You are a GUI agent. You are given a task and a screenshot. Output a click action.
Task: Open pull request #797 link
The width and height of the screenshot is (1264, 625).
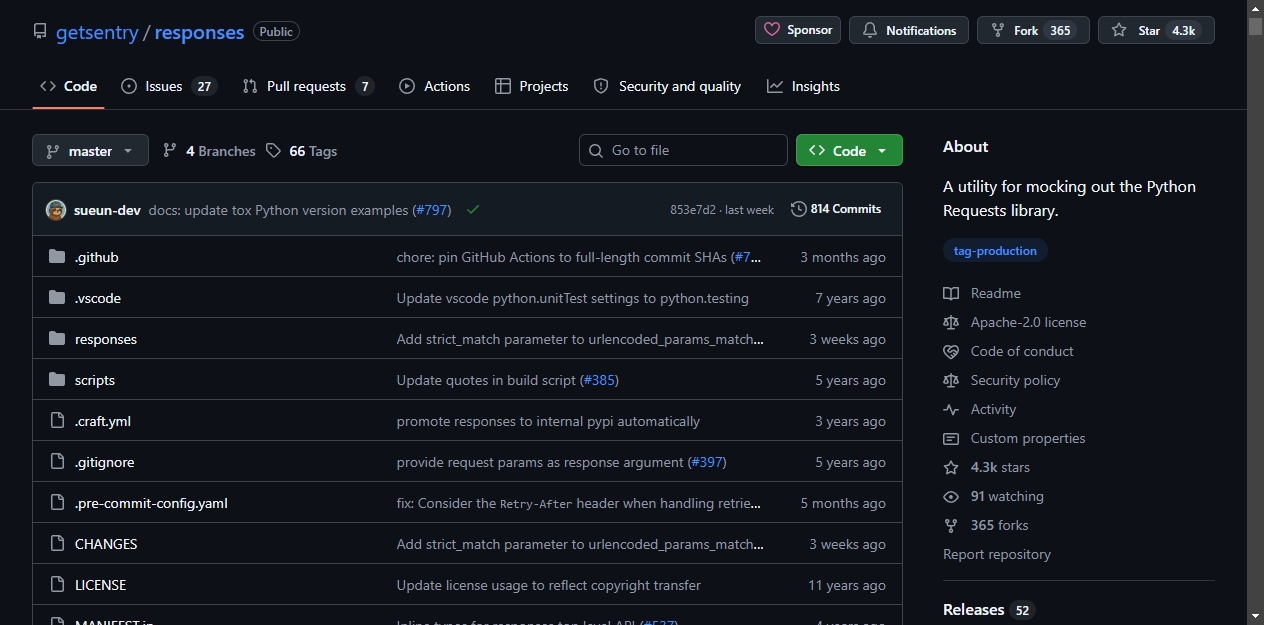pyautogui.click(x=432, y=210)
